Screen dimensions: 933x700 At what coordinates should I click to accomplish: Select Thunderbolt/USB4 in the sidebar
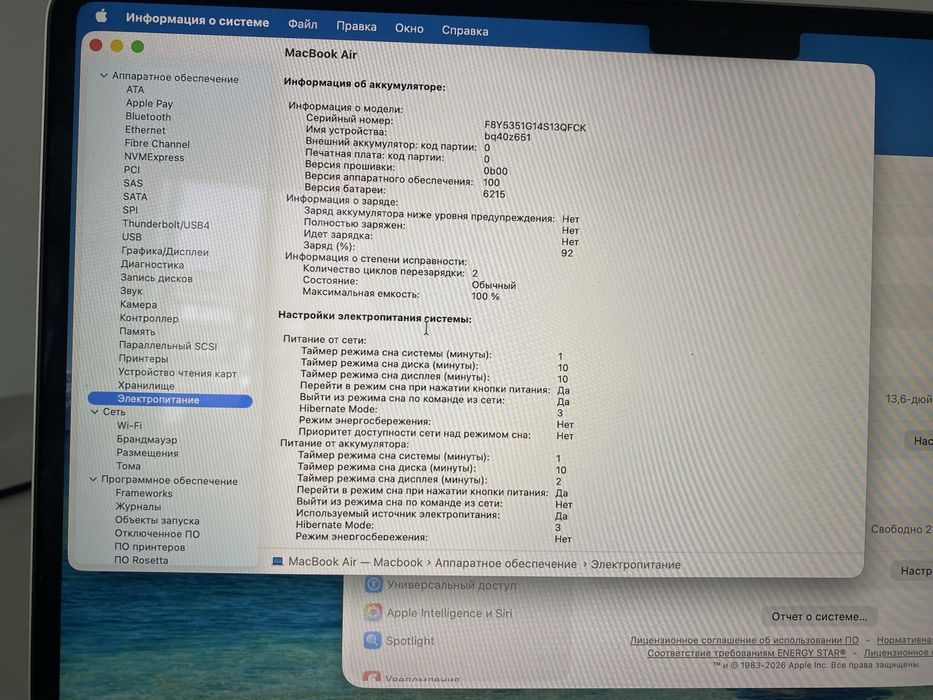tap(165, 224)
